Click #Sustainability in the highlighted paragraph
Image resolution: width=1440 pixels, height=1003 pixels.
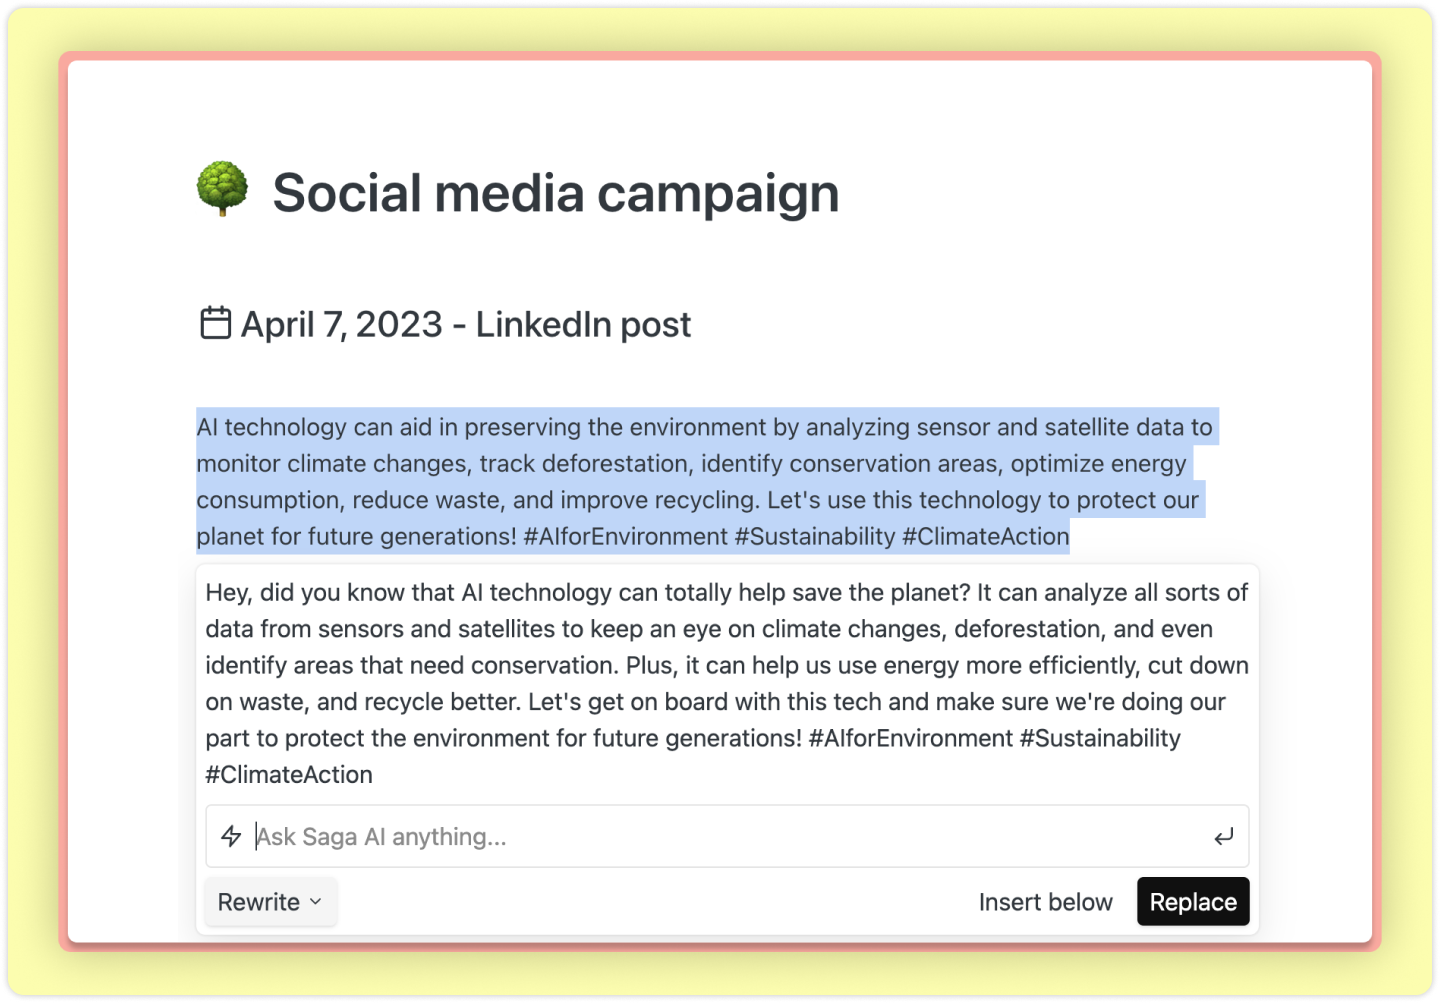pos(814,537)
